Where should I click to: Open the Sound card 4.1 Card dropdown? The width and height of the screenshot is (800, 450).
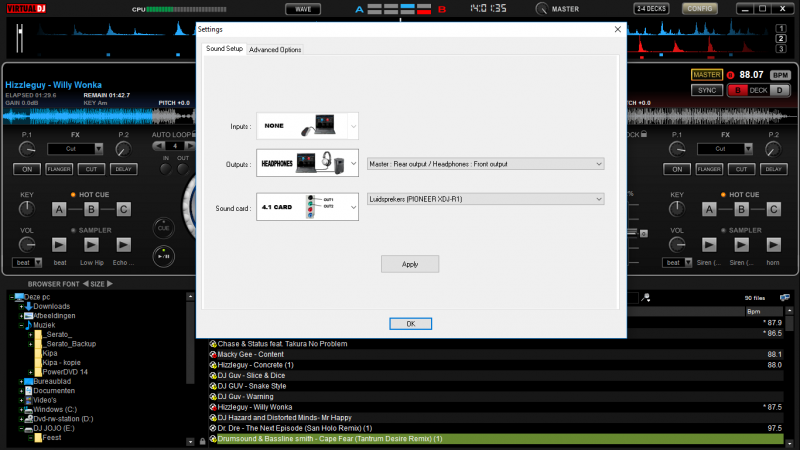[307, 207]
